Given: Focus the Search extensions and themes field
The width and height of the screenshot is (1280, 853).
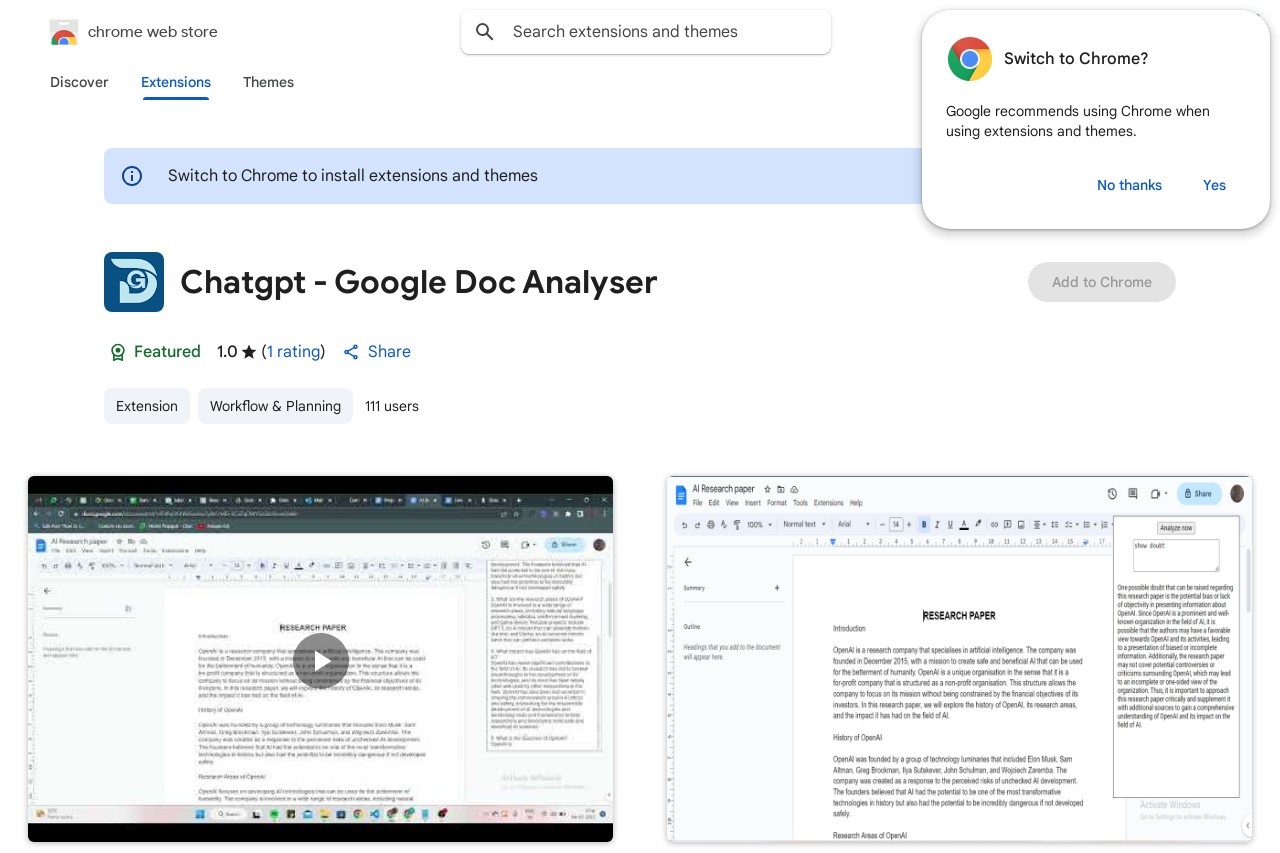Looking at the screenshot, I should point(646,32).
